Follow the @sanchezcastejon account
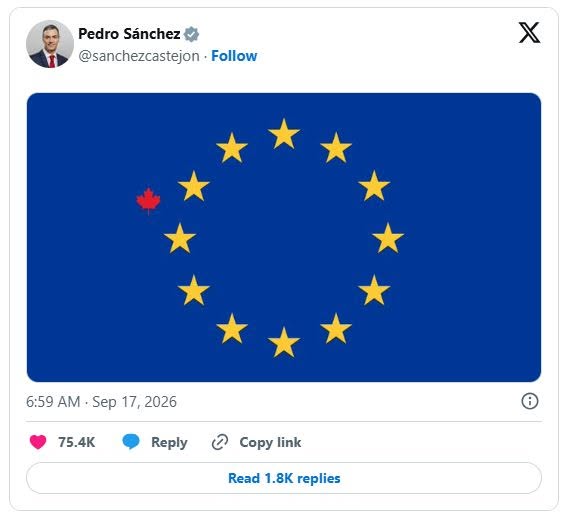The image size is (566, 520). click(x=234, y=56)
